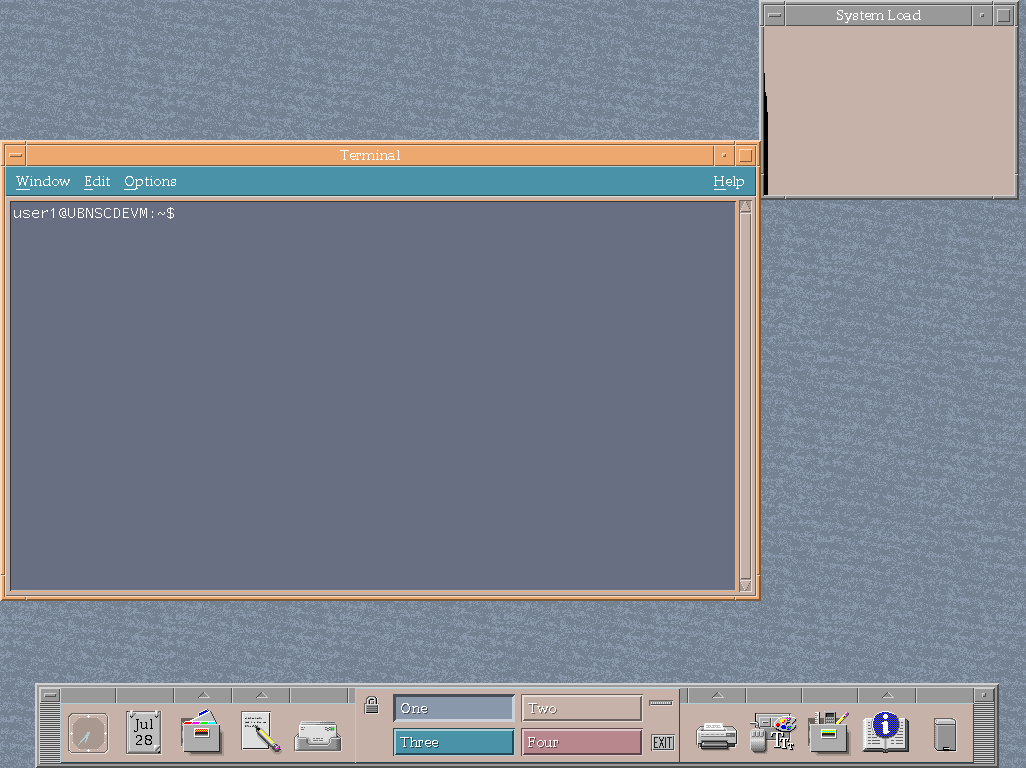The image size is (1026, 768).
Task: Toggle the screen lock padlock icon
Action: click(371, 704)
